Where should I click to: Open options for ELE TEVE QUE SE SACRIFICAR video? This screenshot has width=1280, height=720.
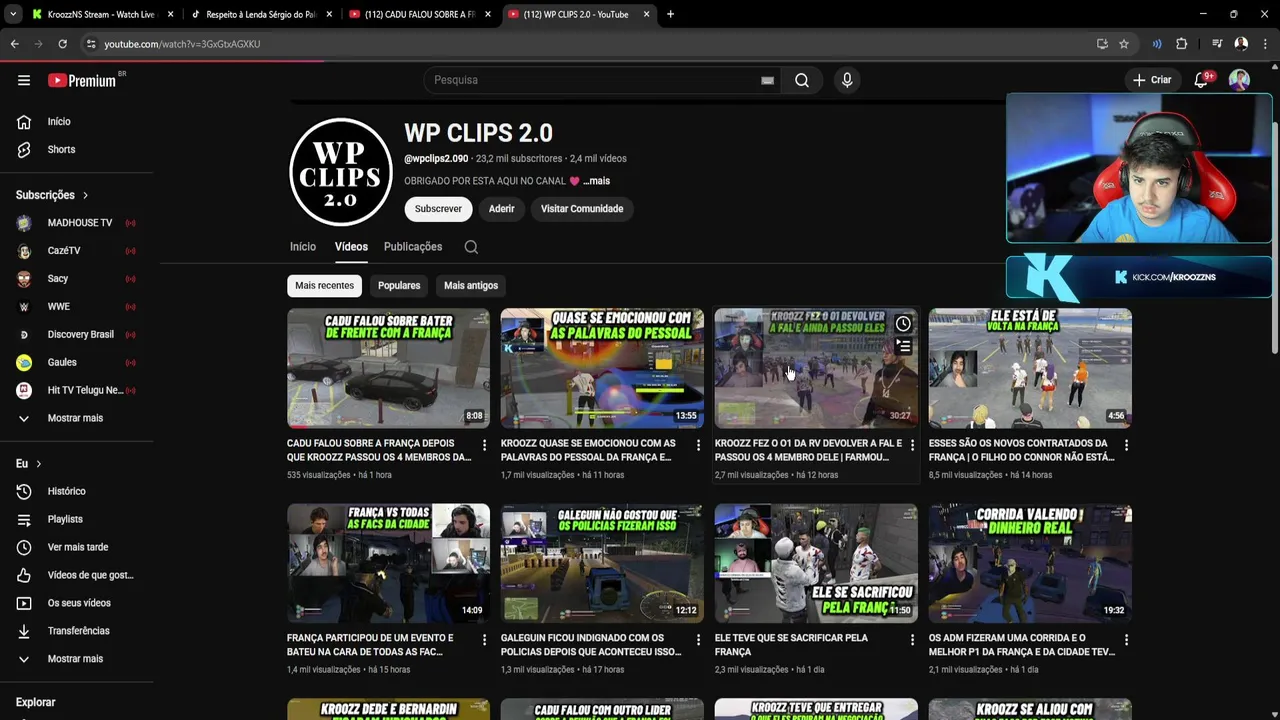tap(912, 639)
